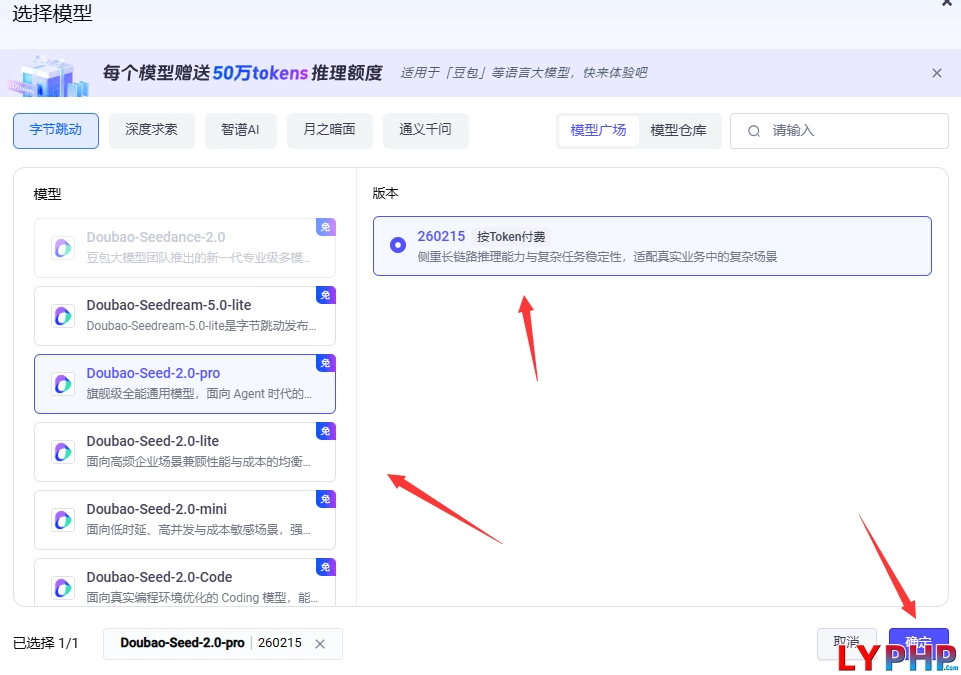The image size is (961, 675).
Task: Enable the 模型广场 view option
Action: (597, 130)
